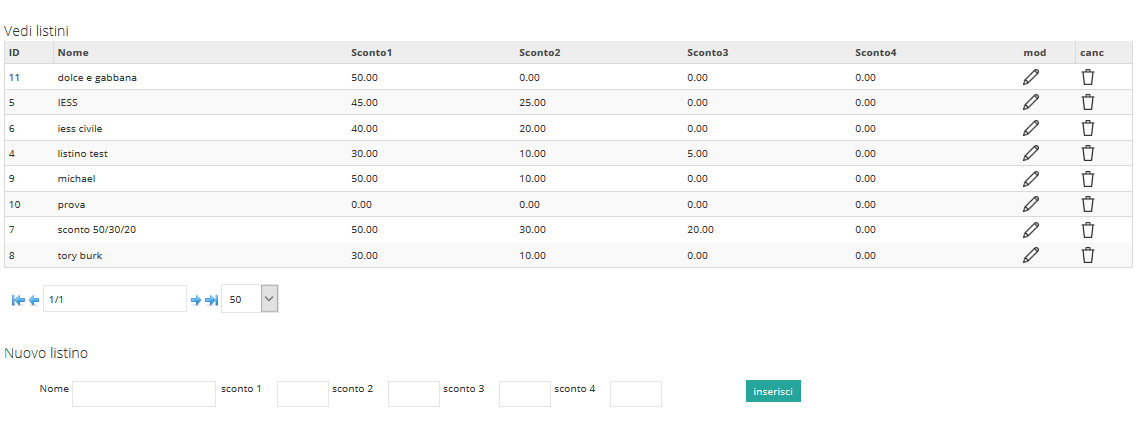
Task: Delete the IESS listino row
Action: (x=1088, y=103)
